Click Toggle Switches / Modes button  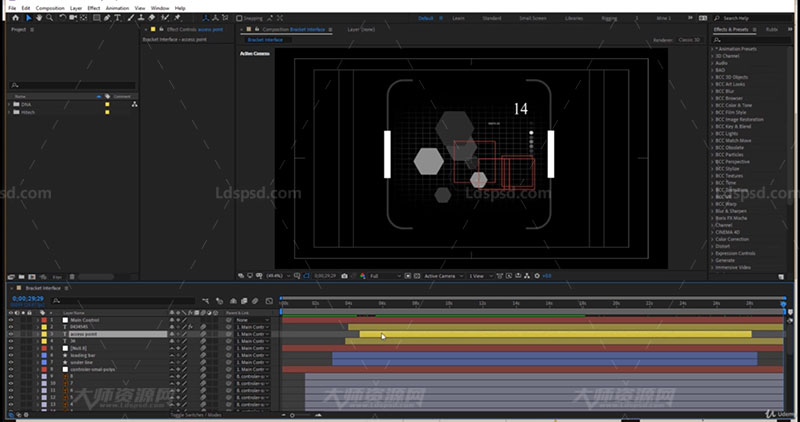click(196, 415)
